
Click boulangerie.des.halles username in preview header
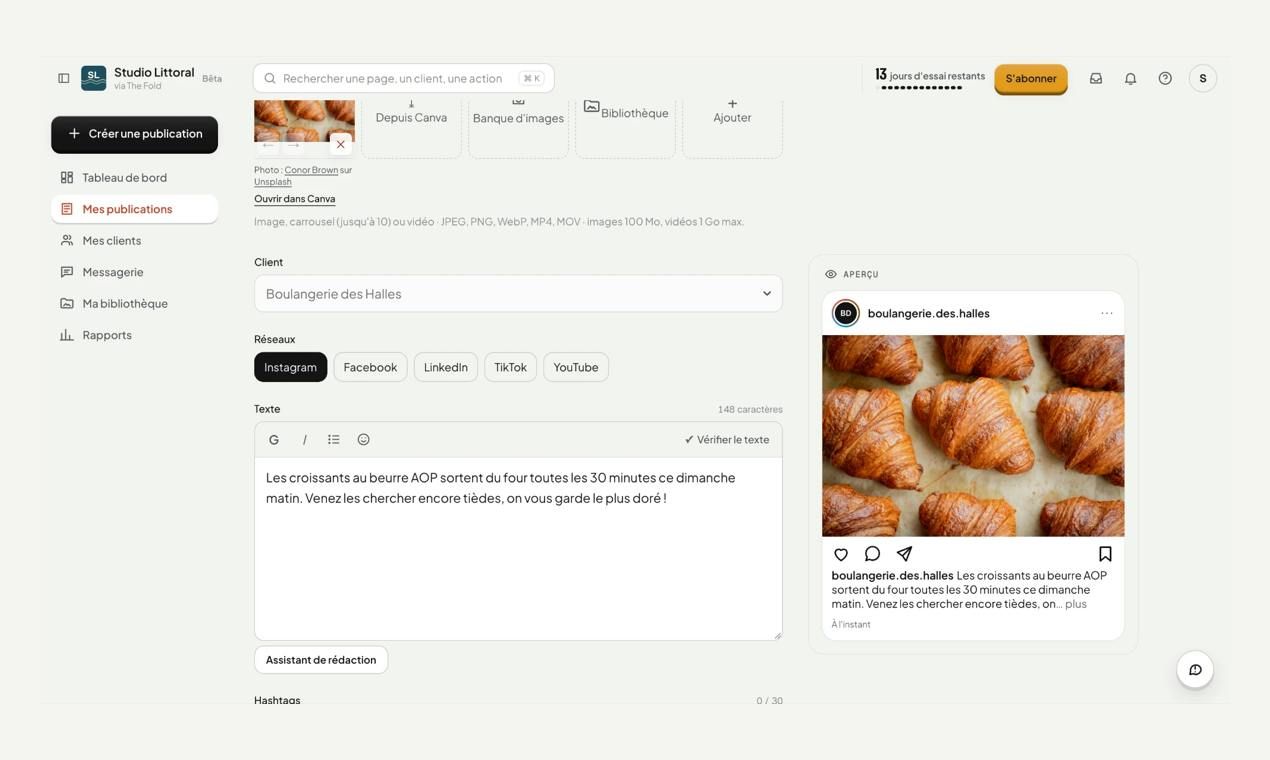point(929,313)
